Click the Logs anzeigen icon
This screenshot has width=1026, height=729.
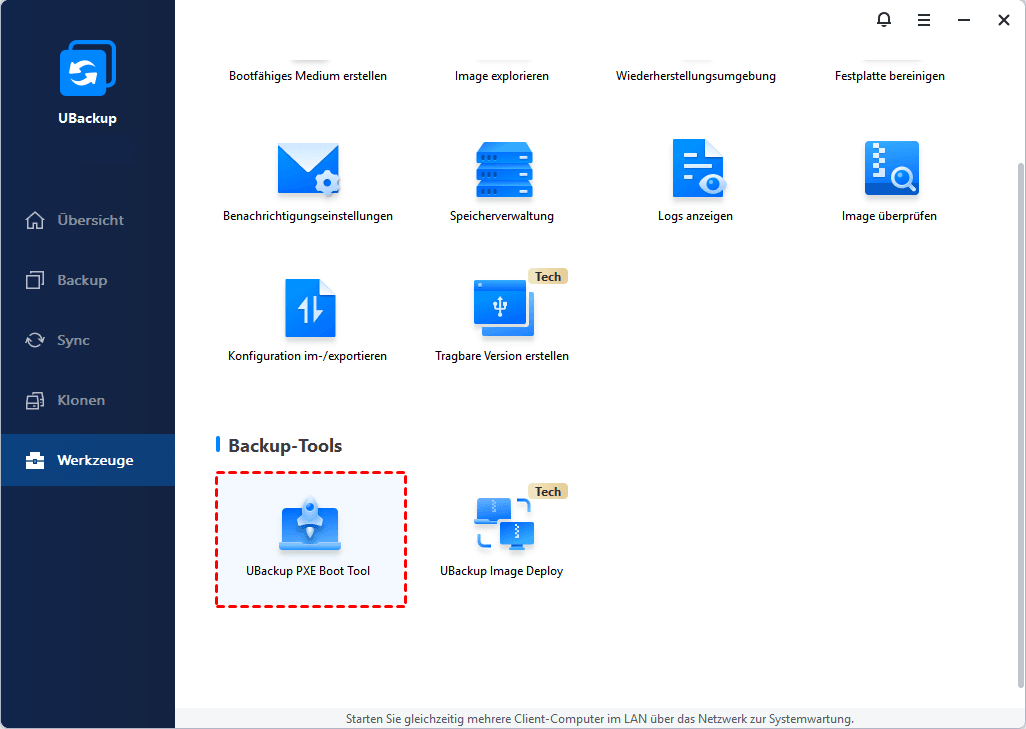point(696,170)
